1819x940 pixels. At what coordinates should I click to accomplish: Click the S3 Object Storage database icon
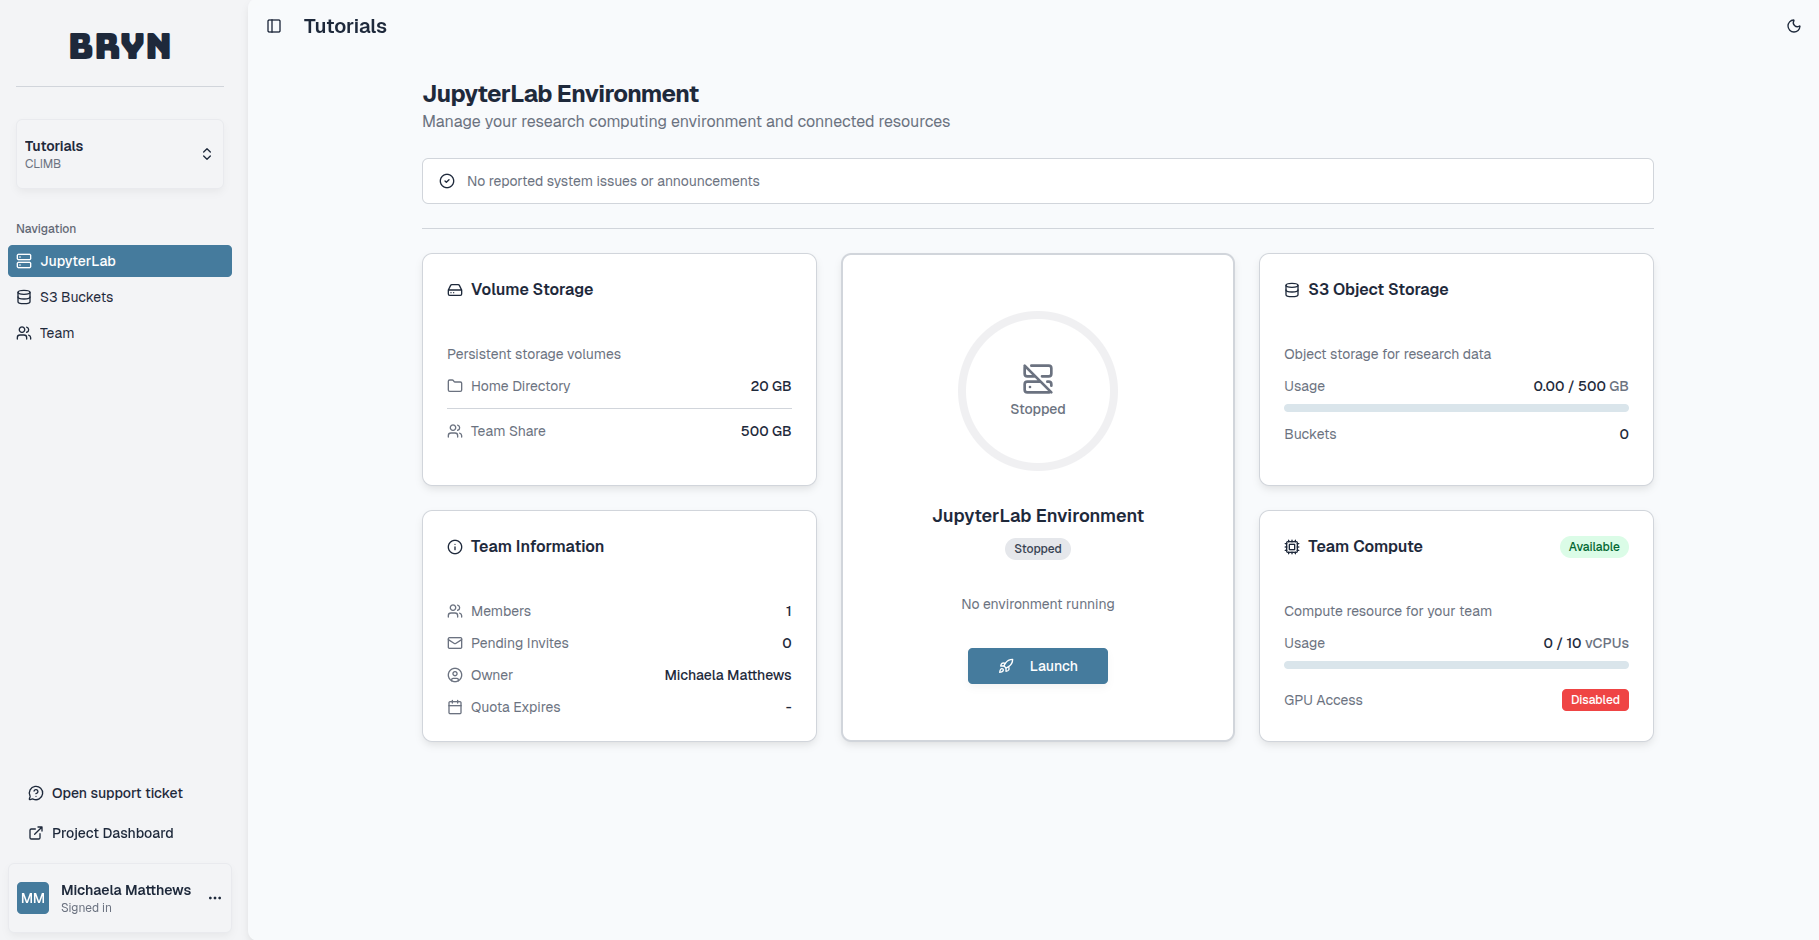pos(1292,290)
